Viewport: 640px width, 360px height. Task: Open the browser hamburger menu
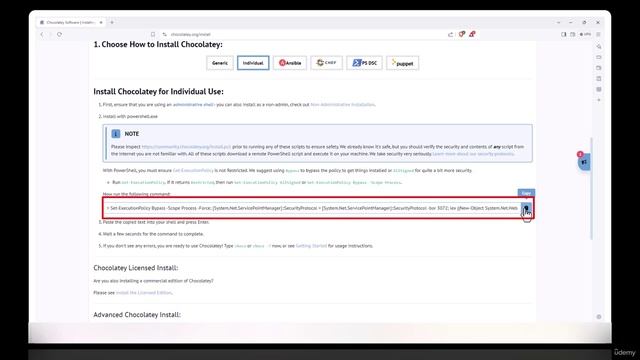point(598,34)
